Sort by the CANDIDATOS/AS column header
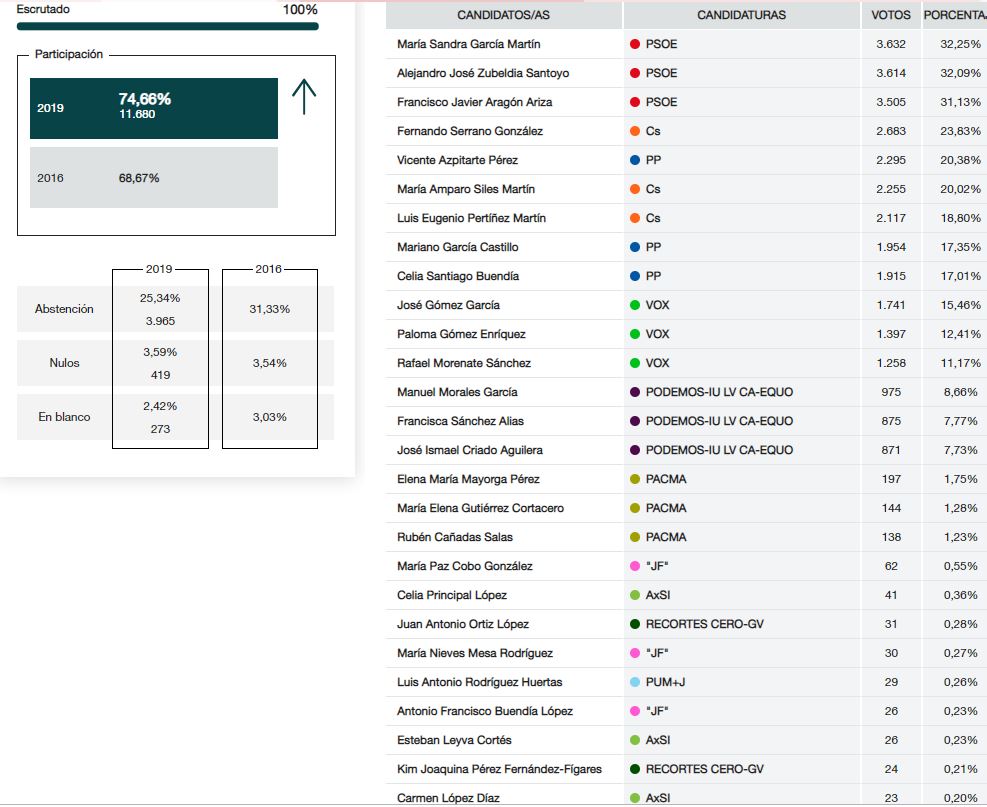Screen dimensions: 987x807 coord(503,15)
